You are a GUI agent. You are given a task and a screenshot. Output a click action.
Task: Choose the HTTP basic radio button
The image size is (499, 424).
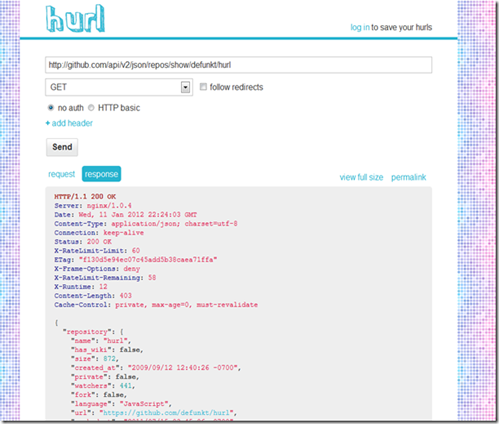(x=91, y=108)
